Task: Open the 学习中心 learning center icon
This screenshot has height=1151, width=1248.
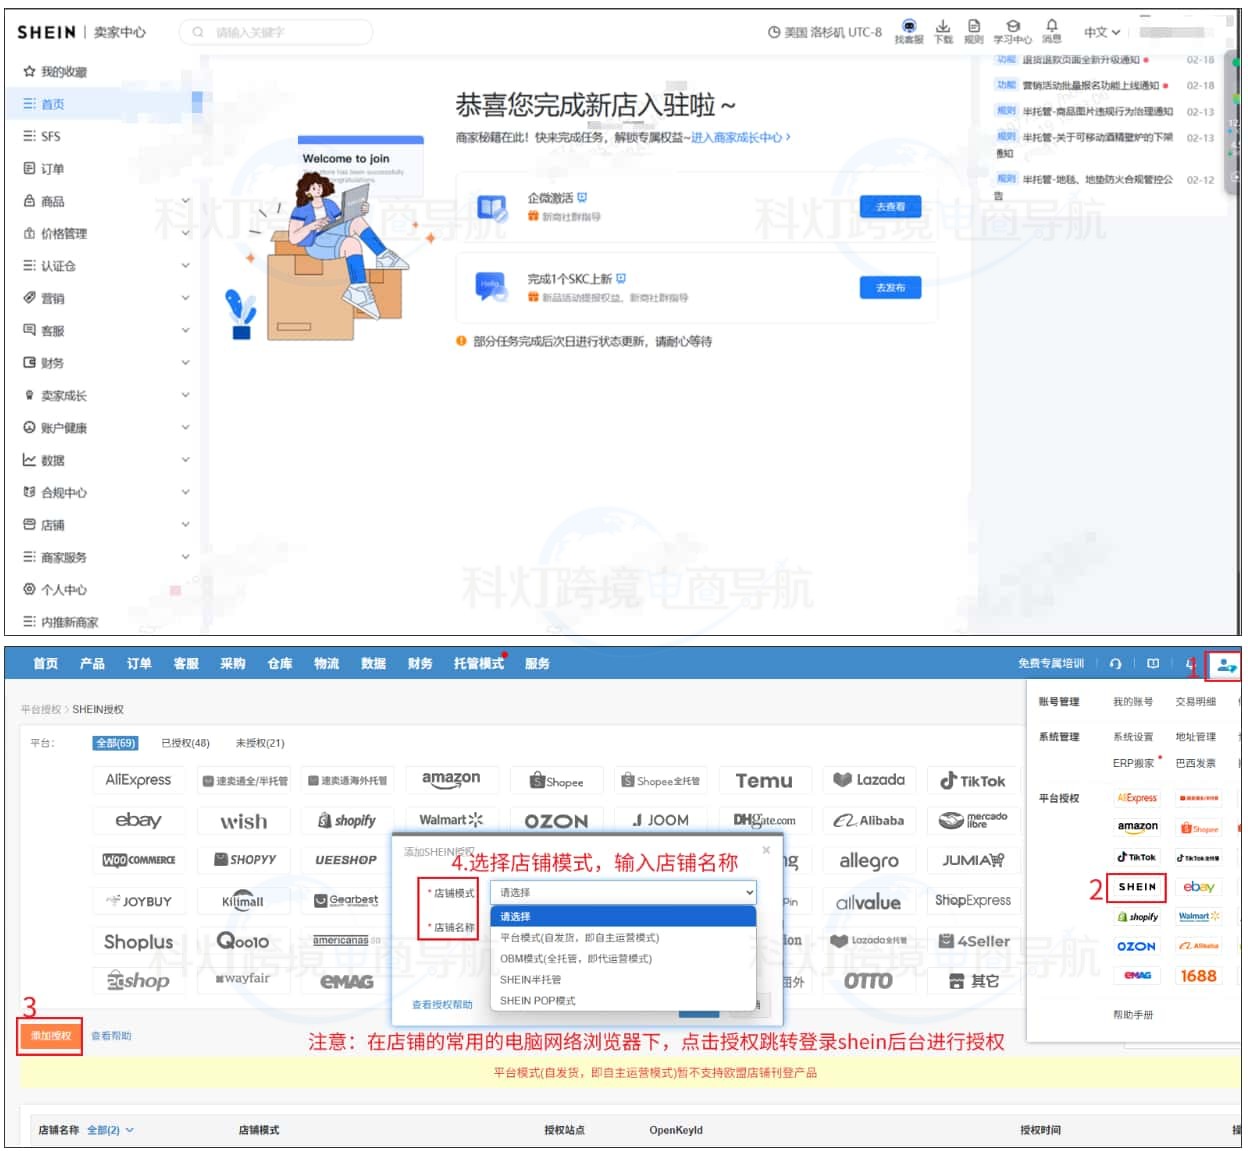Action: pos(1013,31)
